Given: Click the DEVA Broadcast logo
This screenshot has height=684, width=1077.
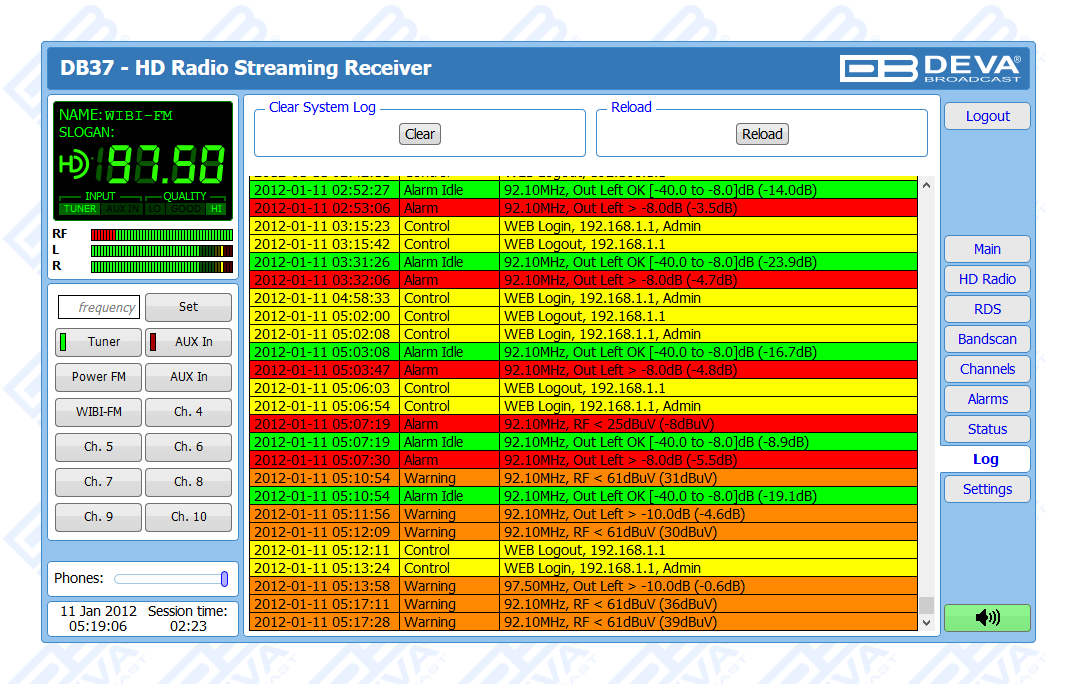Looking at the screenshot, I should (x=930, y=68).
